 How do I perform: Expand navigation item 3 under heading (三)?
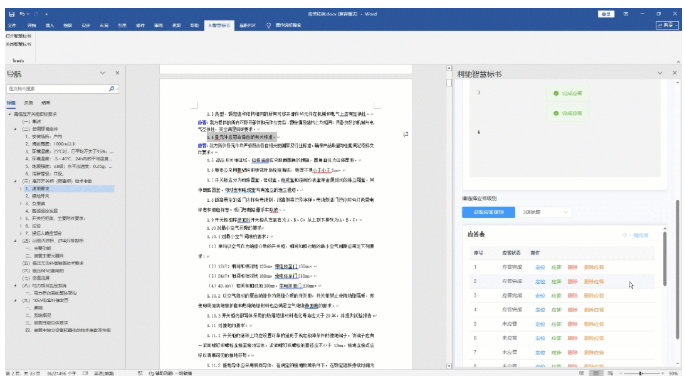(x=21, y=204)
